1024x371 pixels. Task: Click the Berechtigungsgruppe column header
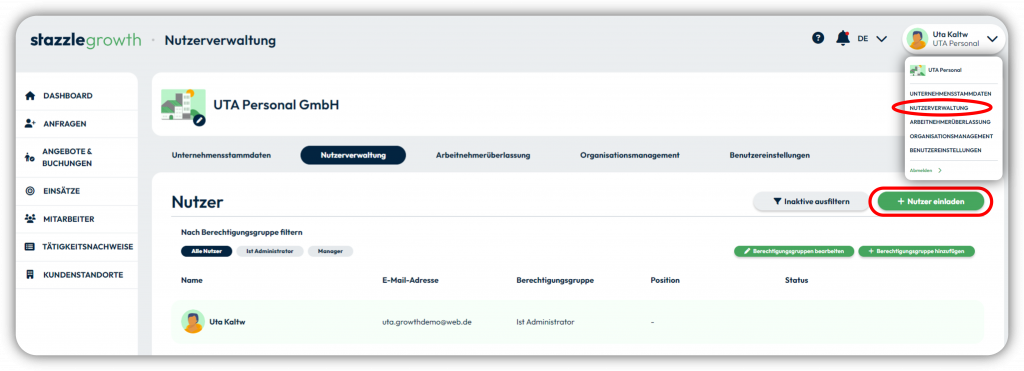point(555,280)
